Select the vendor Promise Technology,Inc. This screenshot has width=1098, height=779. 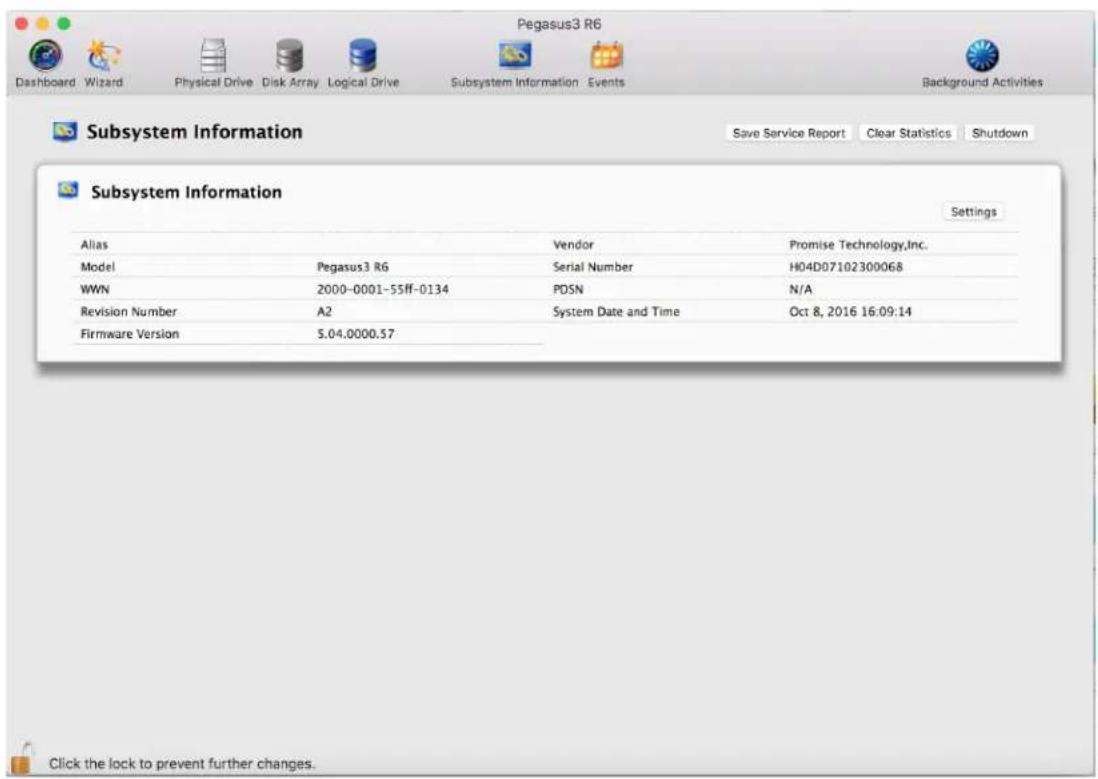[858, 244]
